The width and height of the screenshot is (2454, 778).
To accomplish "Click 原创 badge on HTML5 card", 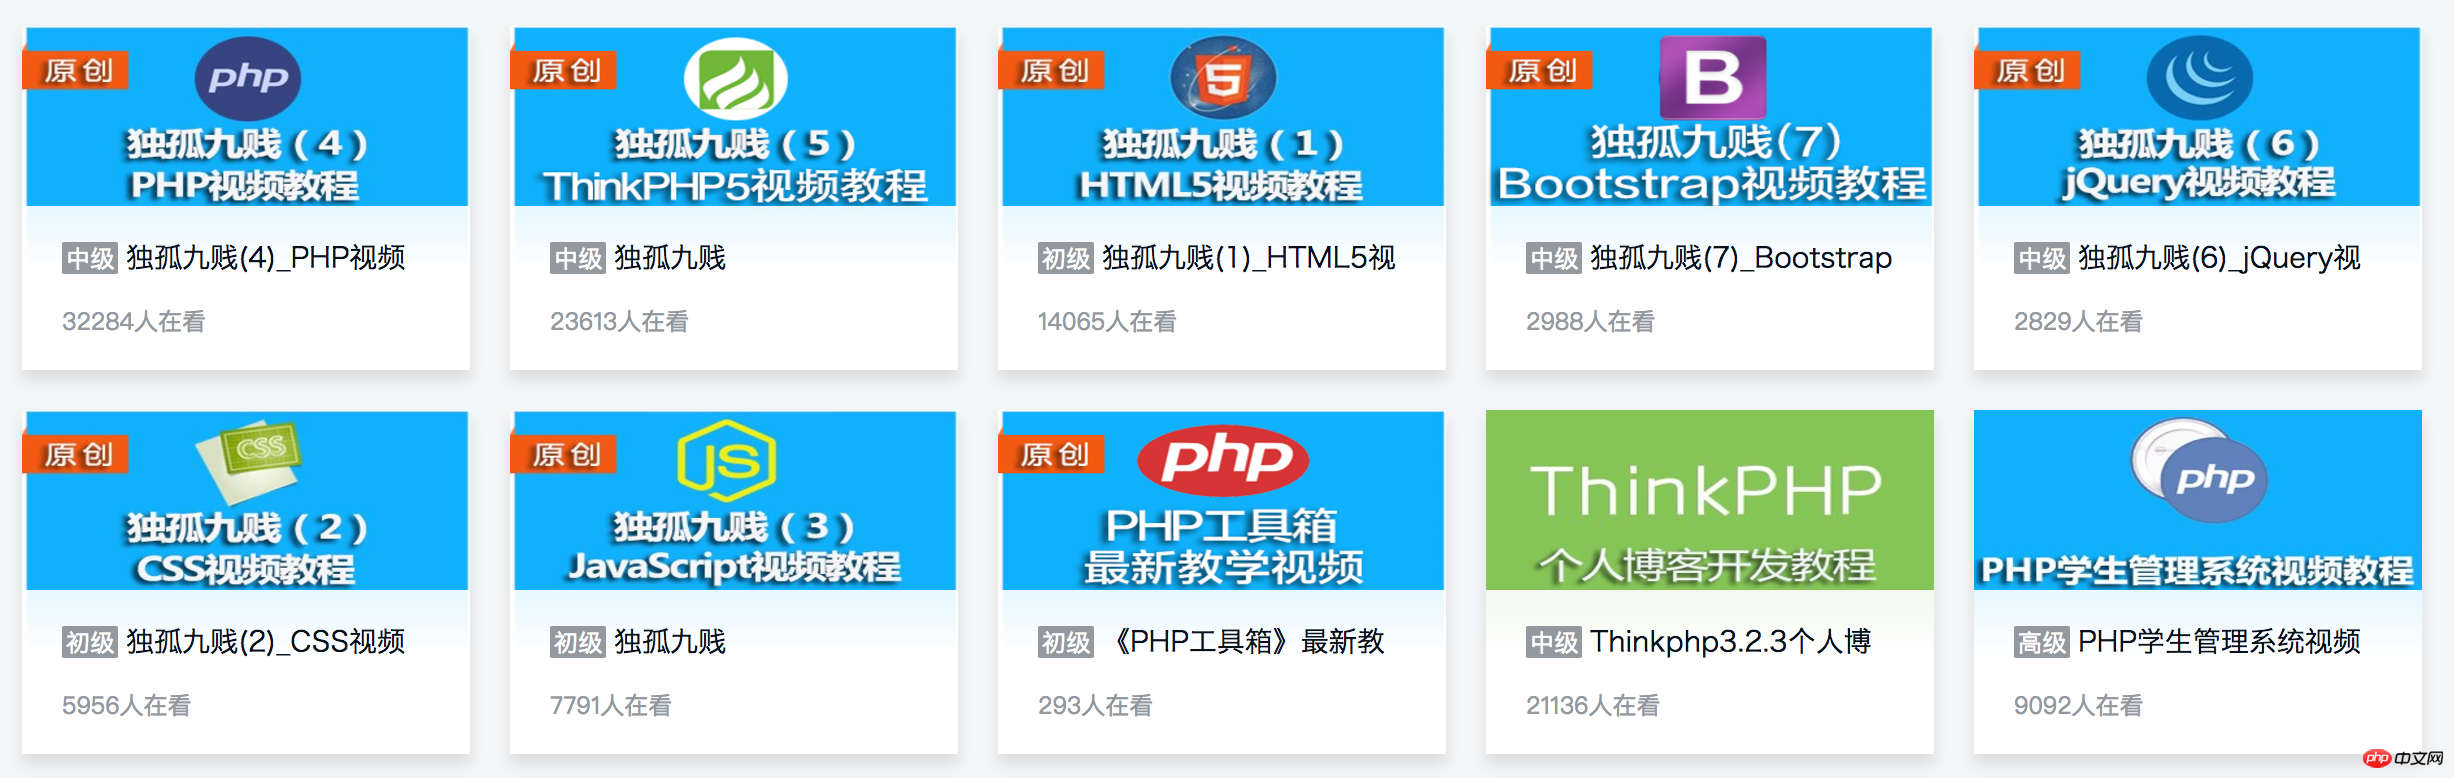I will point(1052,70).
